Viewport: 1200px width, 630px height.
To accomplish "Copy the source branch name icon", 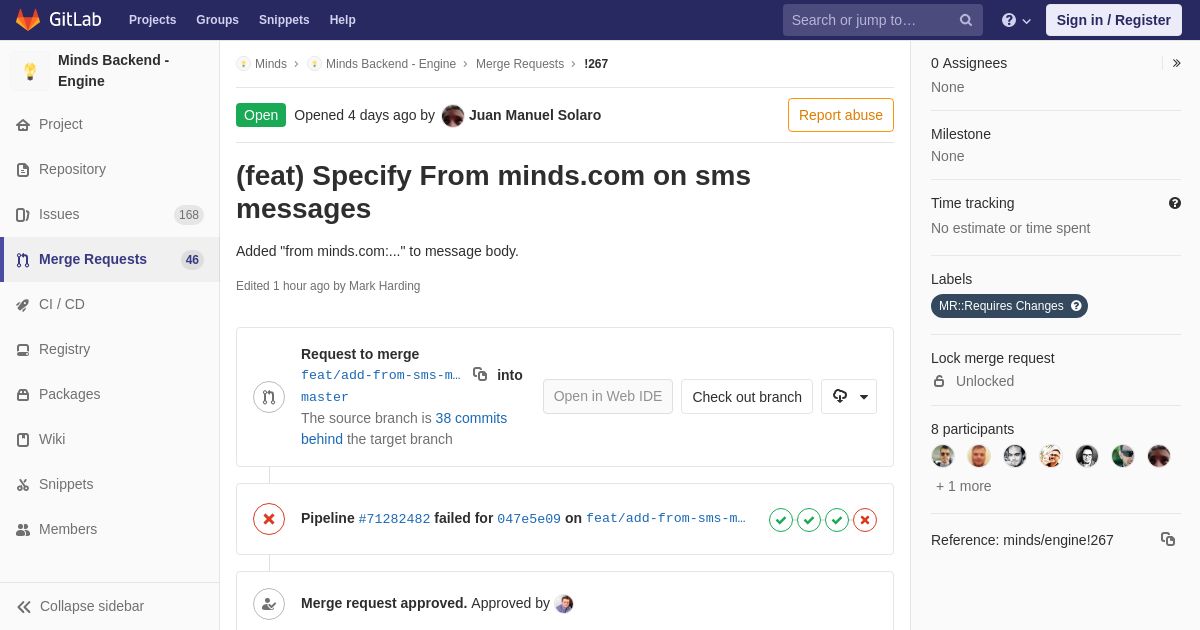I will [480, 374].
